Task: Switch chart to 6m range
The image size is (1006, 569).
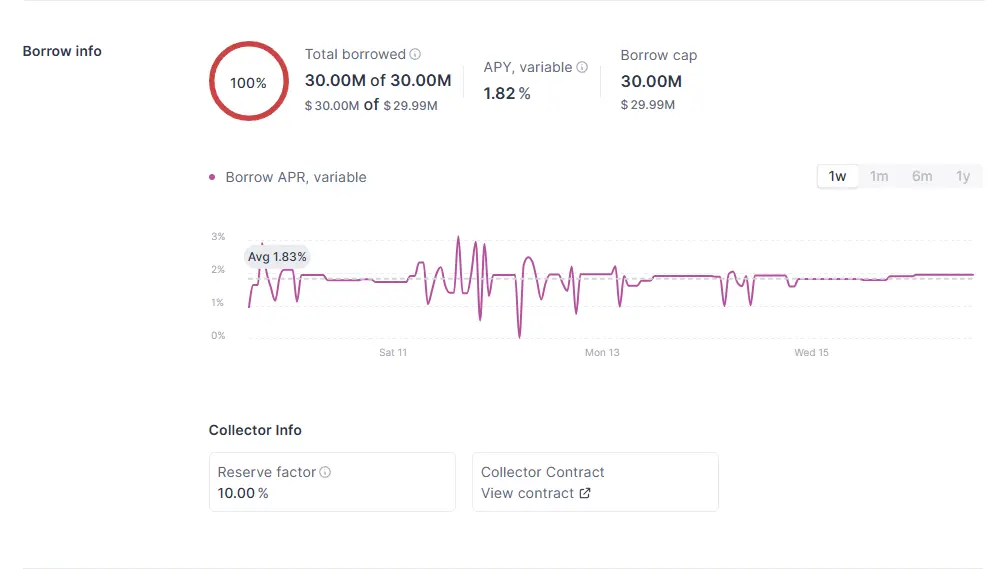Action: coord(921,176)
